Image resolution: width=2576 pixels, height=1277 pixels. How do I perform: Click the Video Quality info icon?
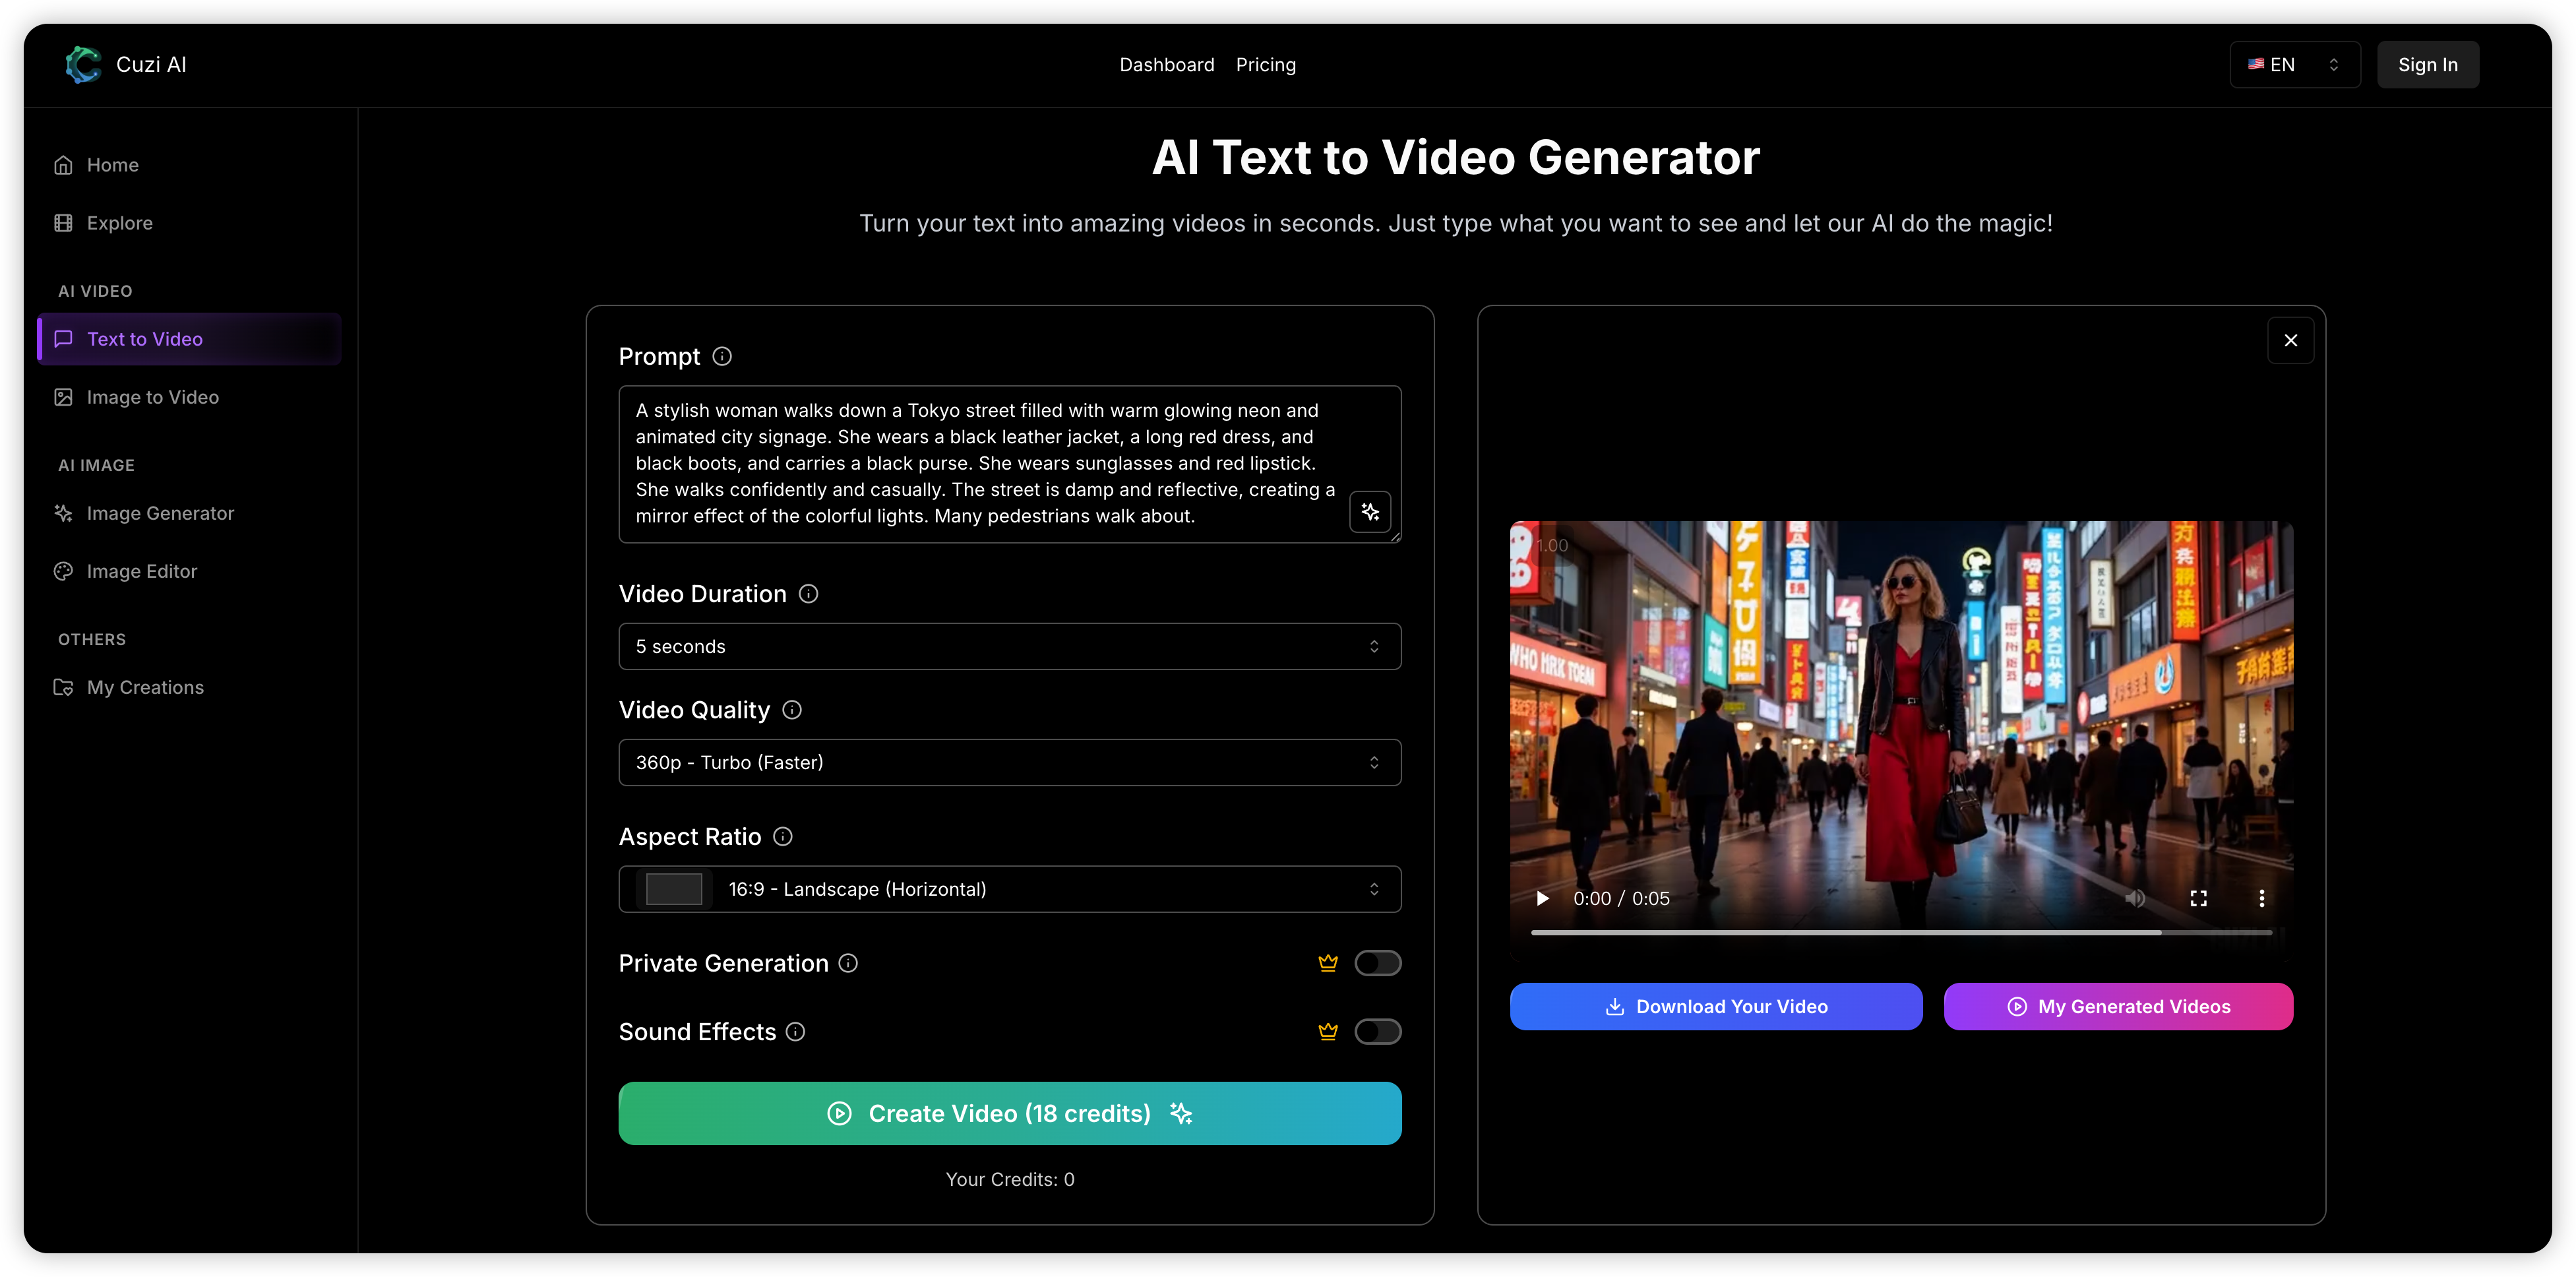pos(792,710)
